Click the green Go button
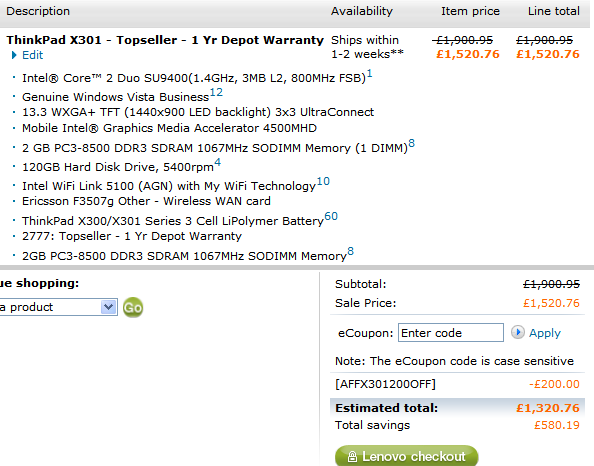 [x=133, y=307]
